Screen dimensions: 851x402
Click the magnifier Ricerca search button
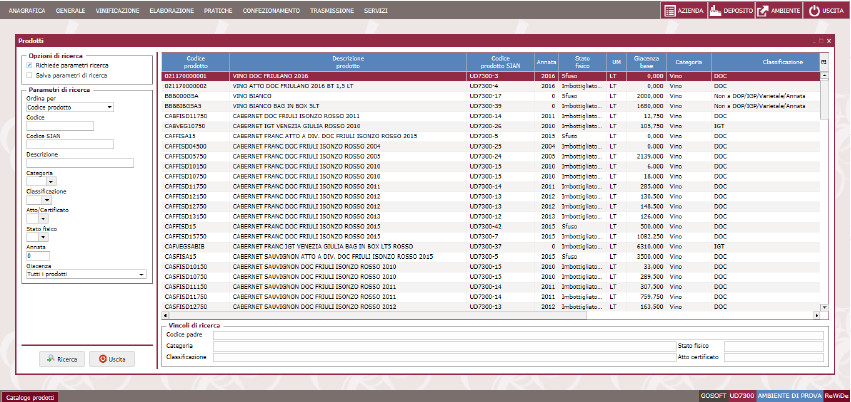[62, 358]
